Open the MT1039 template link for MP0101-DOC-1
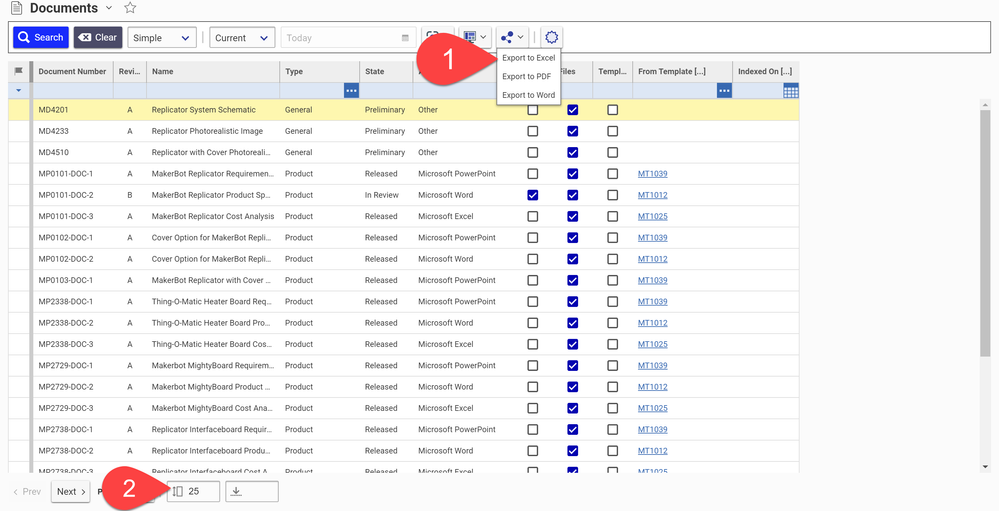Screen dimensions: 999x511 (652, 174)
